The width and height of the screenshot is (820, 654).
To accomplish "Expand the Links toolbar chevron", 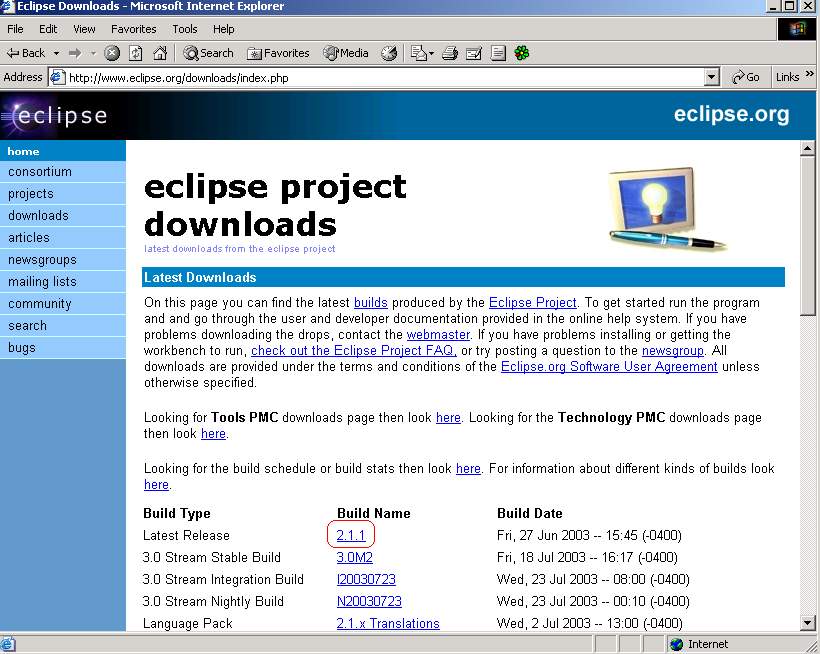I will click(810, 74).
